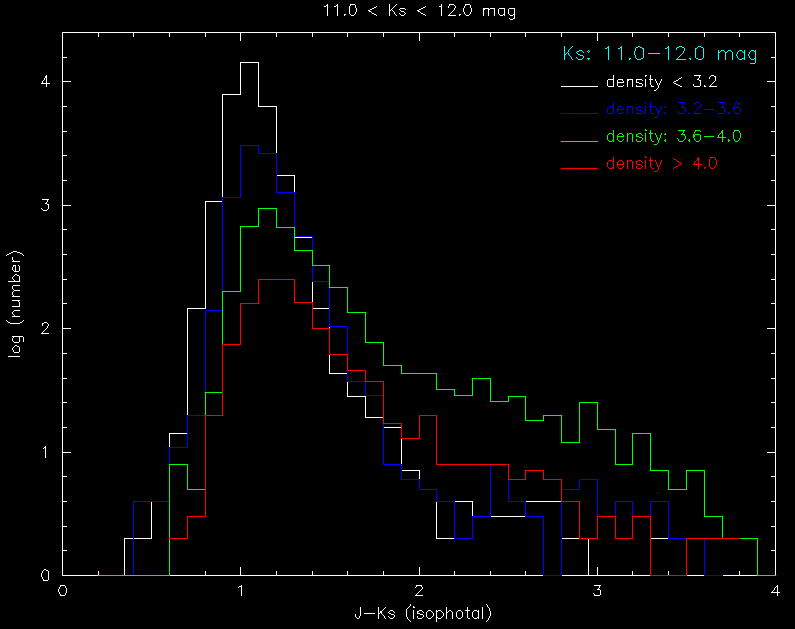
Task: Select the red legend line sample
Action: tap(580, 164)
